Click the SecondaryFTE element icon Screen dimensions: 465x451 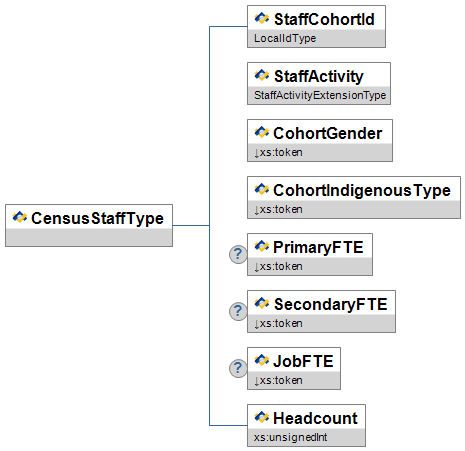click(262, 303)
